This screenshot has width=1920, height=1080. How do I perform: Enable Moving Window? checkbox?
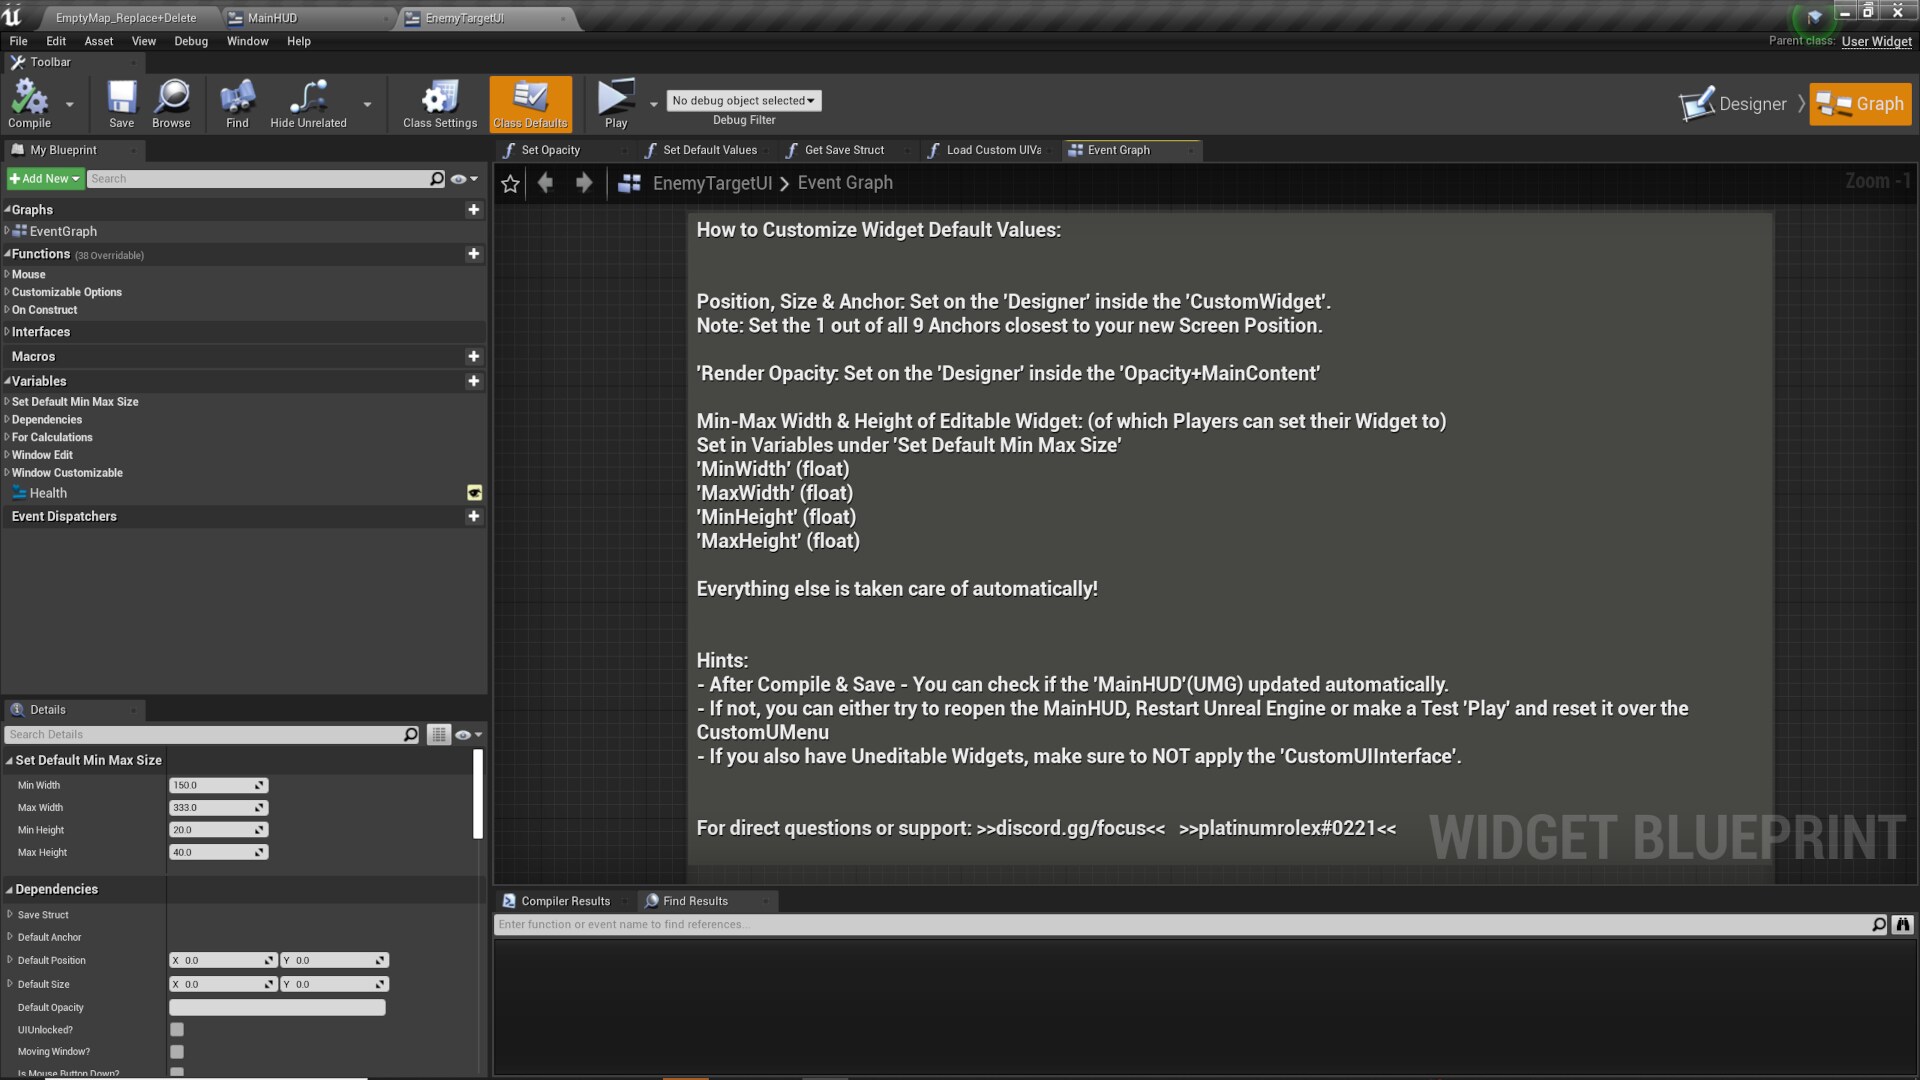click(177, 1052)
